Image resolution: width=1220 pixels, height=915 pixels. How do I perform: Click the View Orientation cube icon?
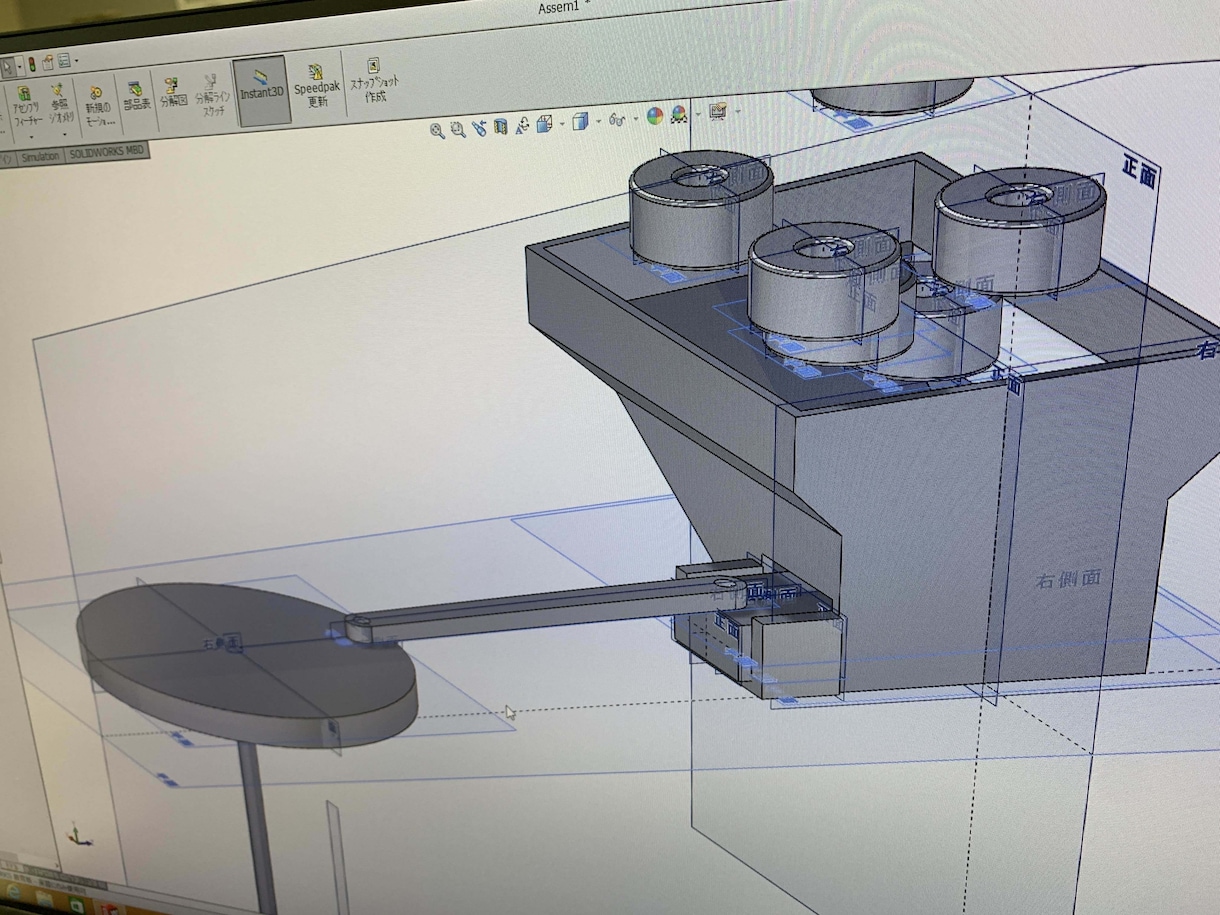(544, 123)
